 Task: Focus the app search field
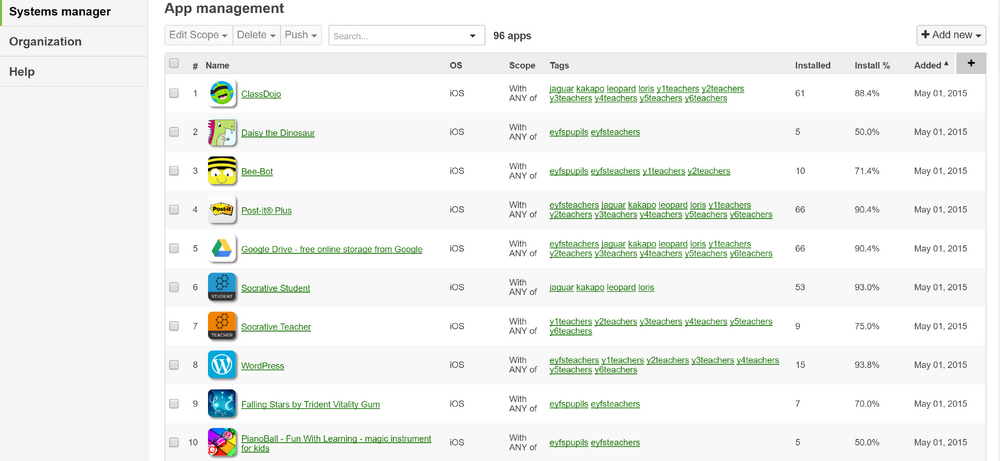pos(407,36)
